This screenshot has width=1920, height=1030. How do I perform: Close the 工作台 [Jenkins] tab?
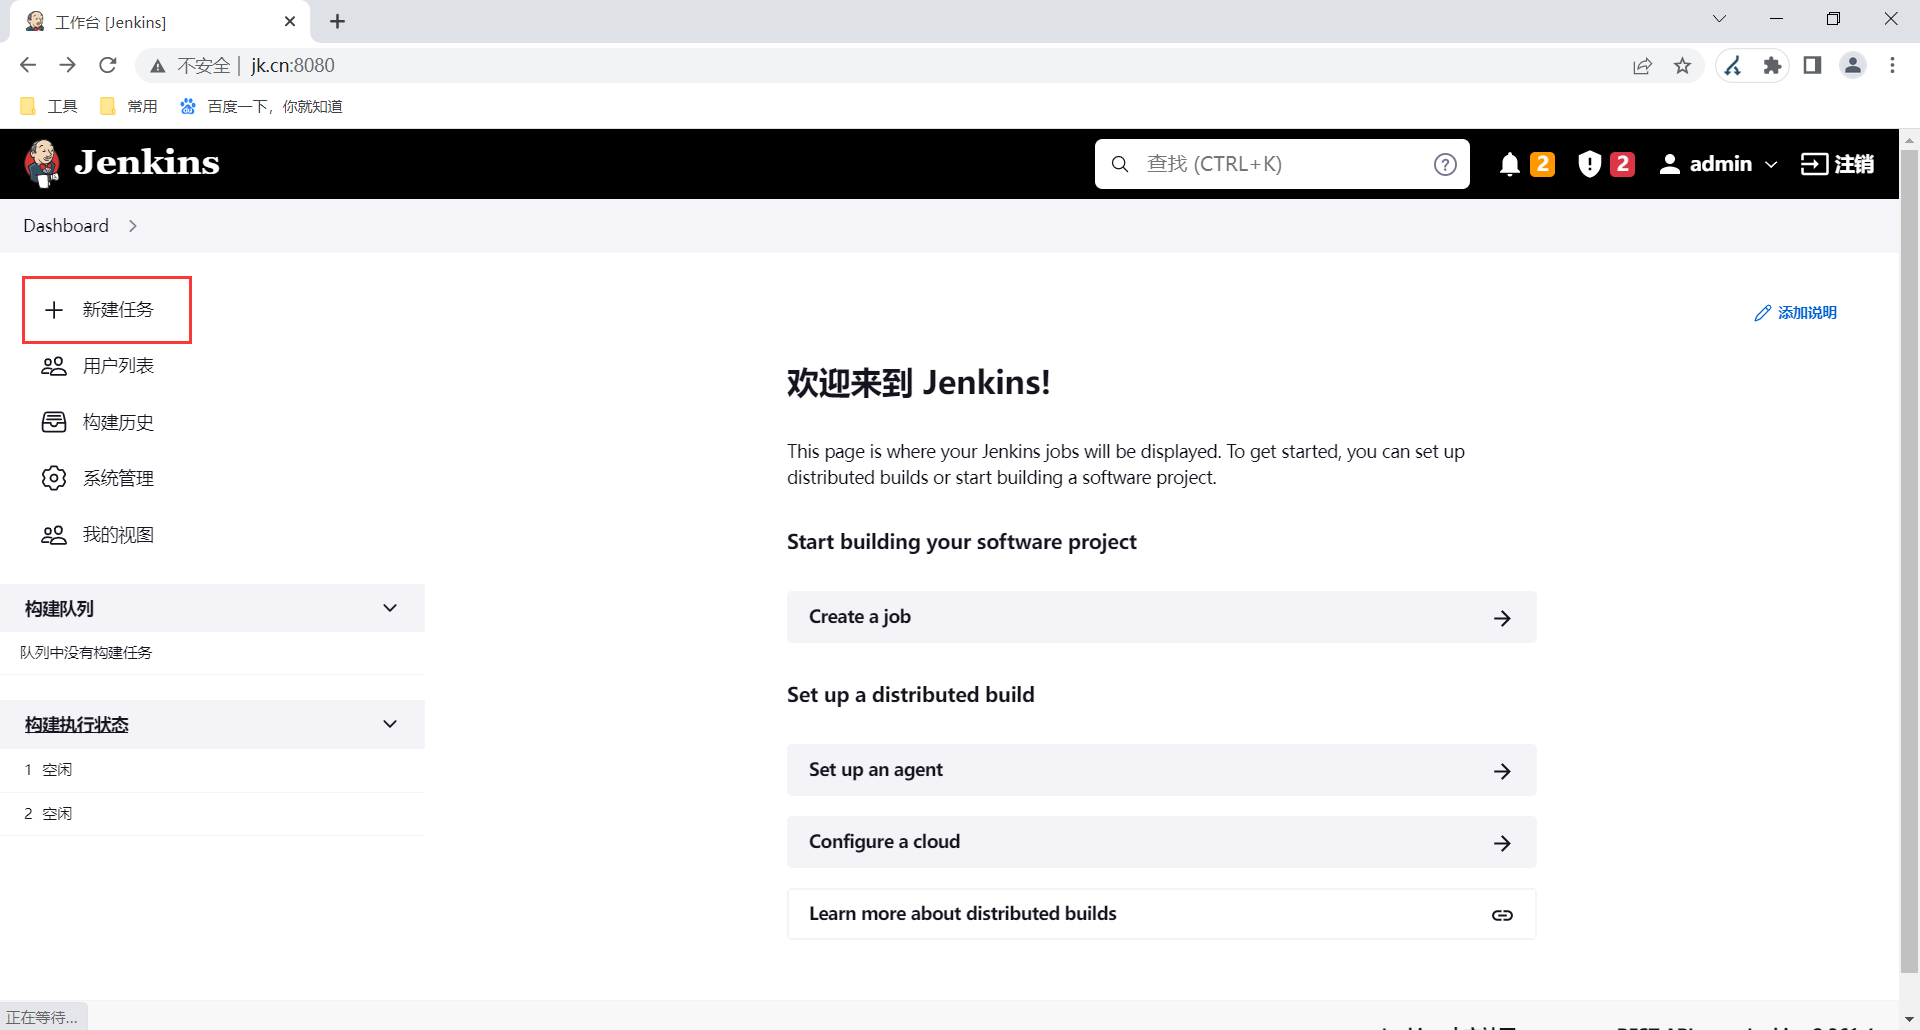(290, 21)
